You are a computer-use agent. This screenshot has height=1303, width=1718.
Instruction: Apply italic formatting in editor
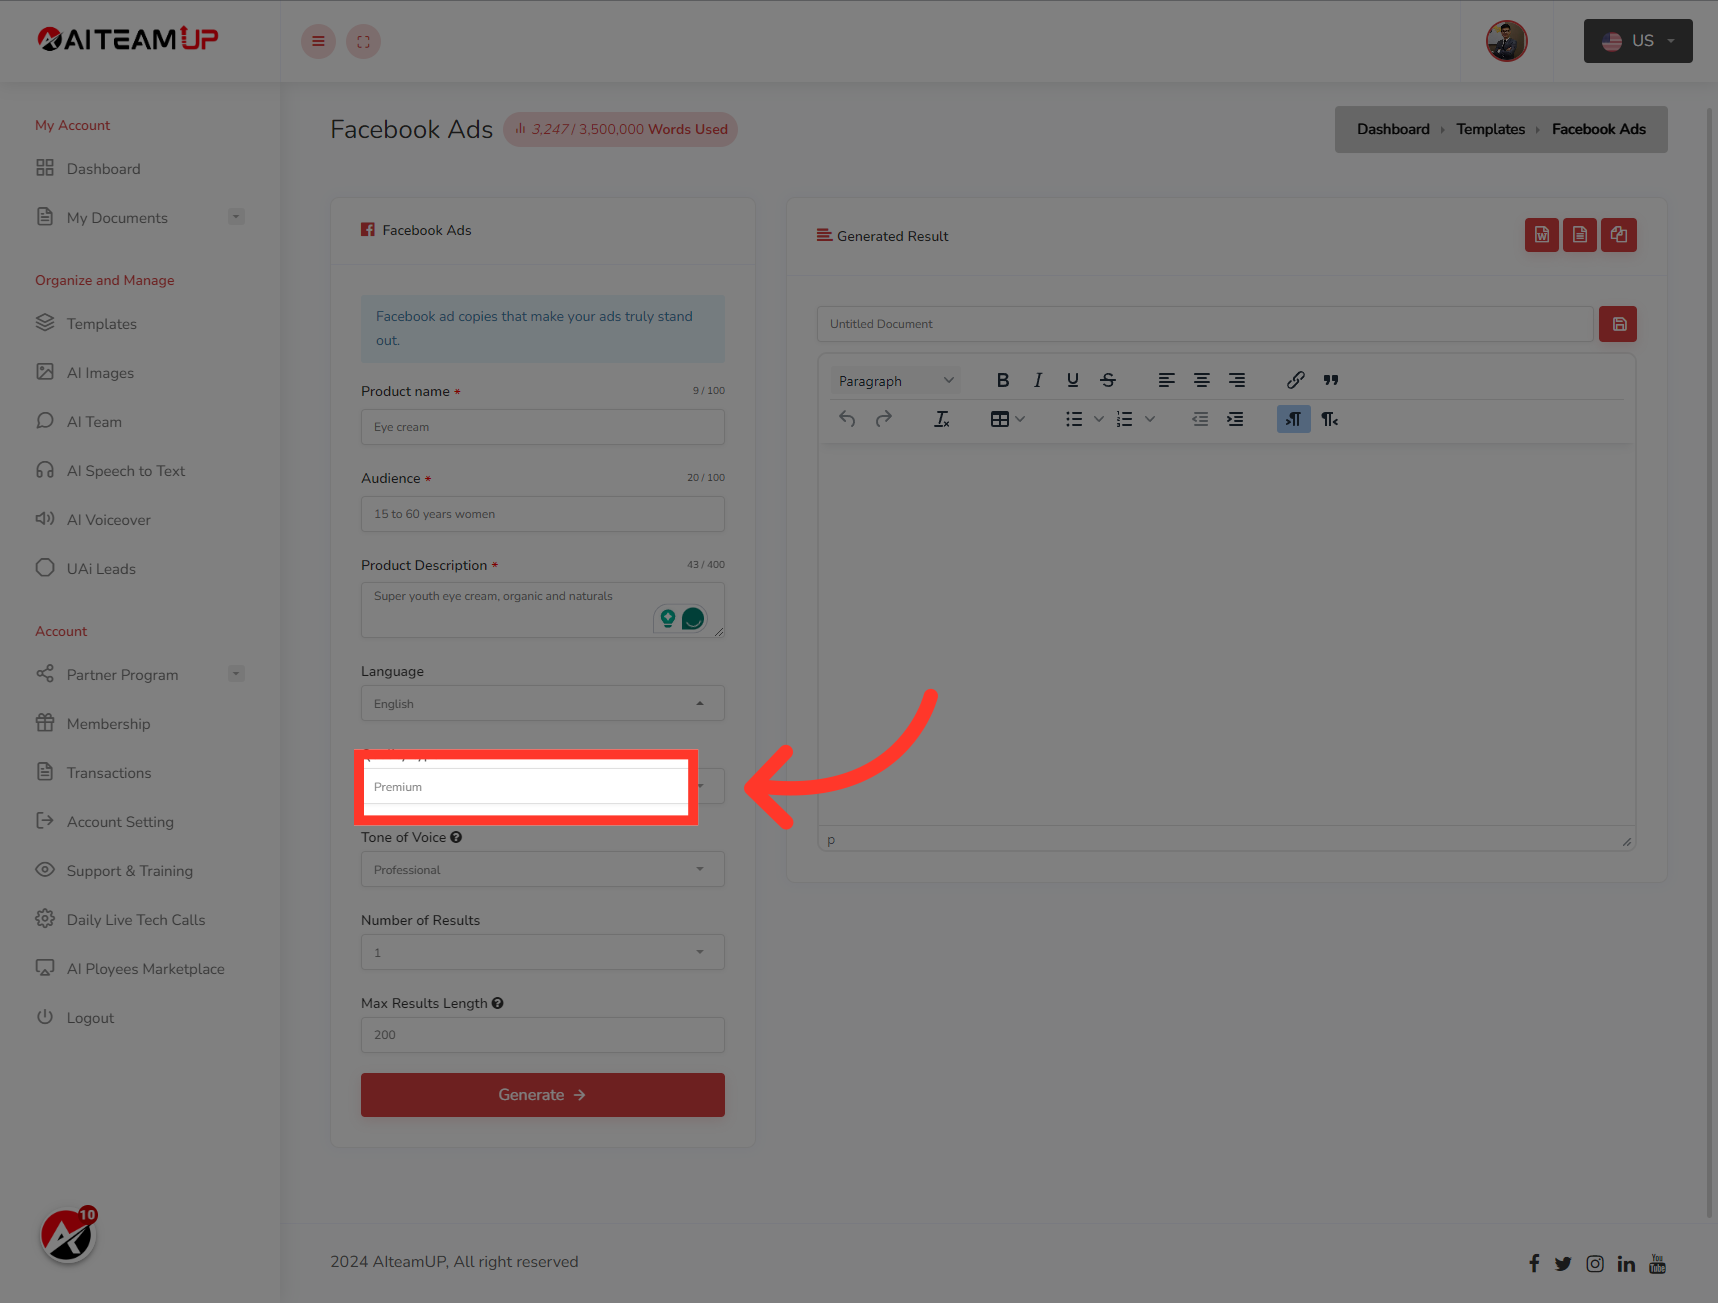1037,380
